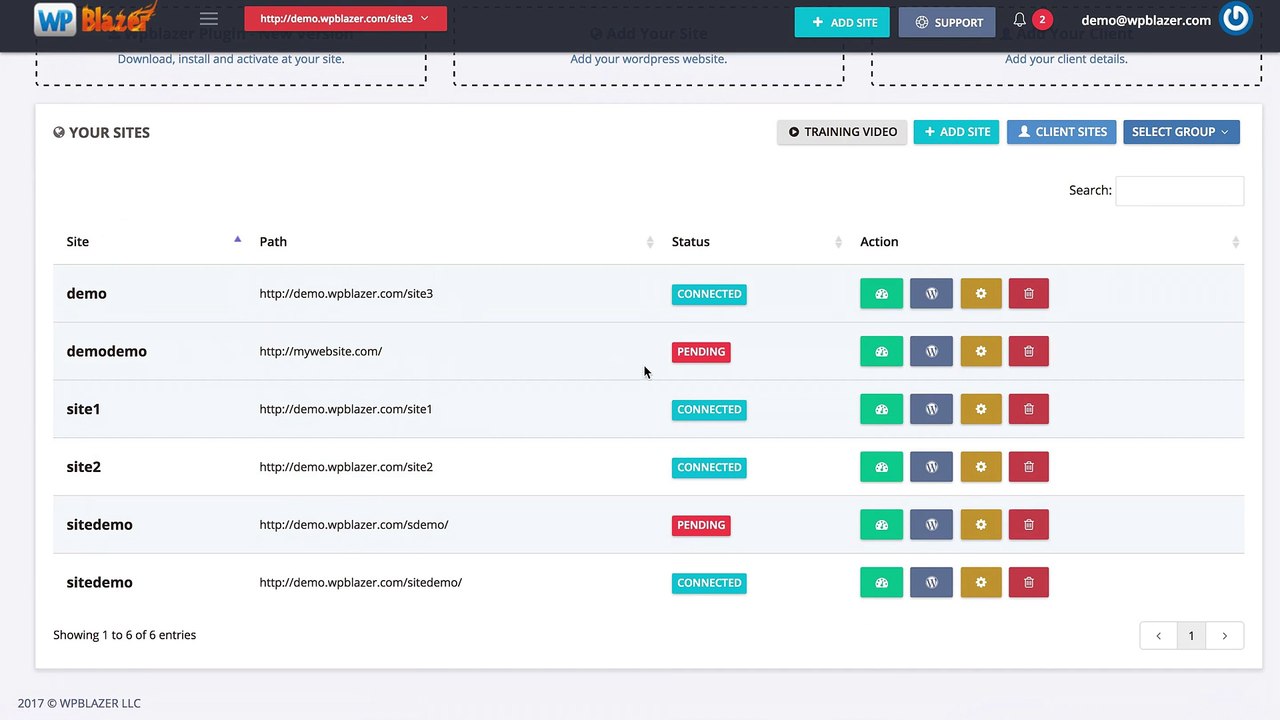
Task: Open settings gear for site1 row
Action: (981, 409)
